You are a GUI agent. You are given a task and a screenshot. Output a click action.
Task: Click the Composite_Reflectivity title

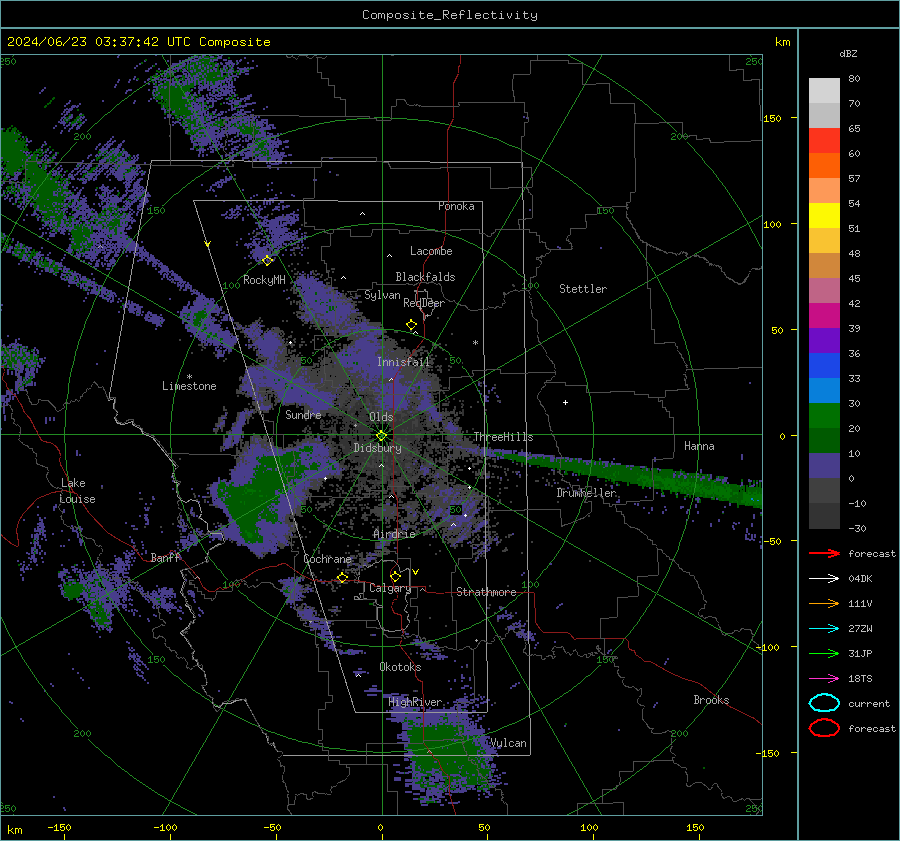(x=449, y=15)
